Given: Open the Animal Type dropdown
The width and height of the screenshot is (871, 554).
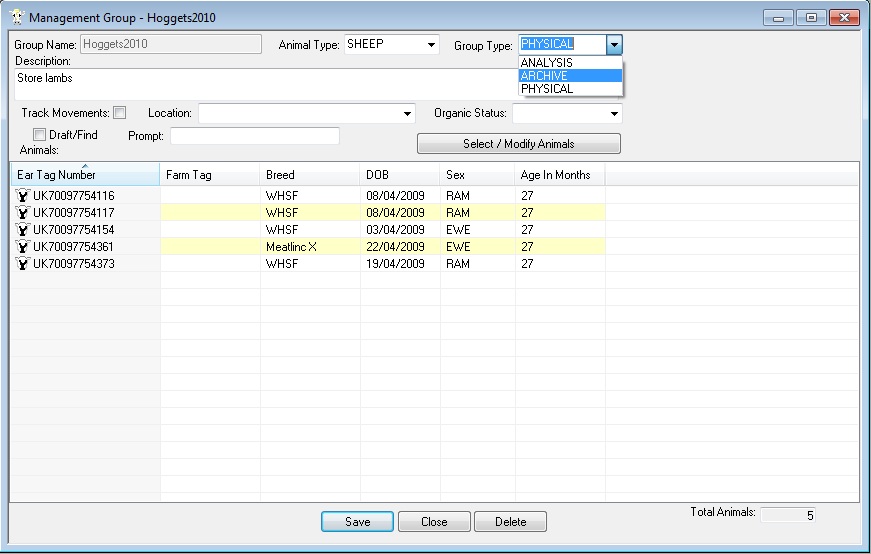Looking at the screenshot, I should pyautogui.click(x=431, y=44).
